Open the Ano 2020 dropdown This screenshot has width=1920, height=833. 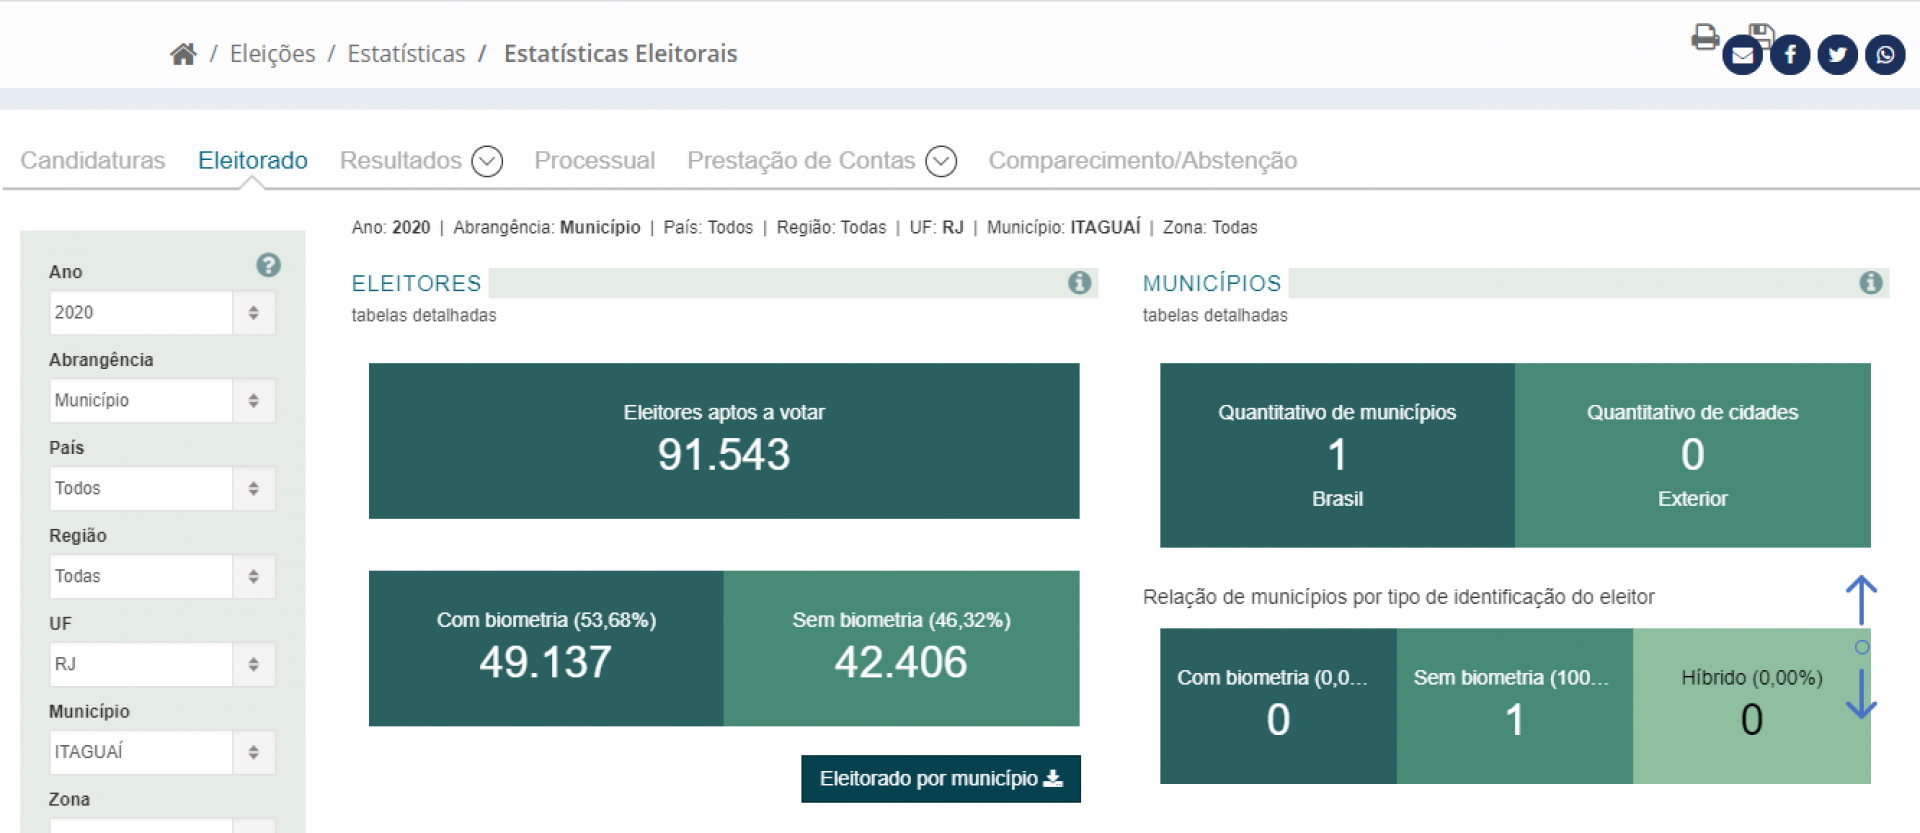coord(162,313)
